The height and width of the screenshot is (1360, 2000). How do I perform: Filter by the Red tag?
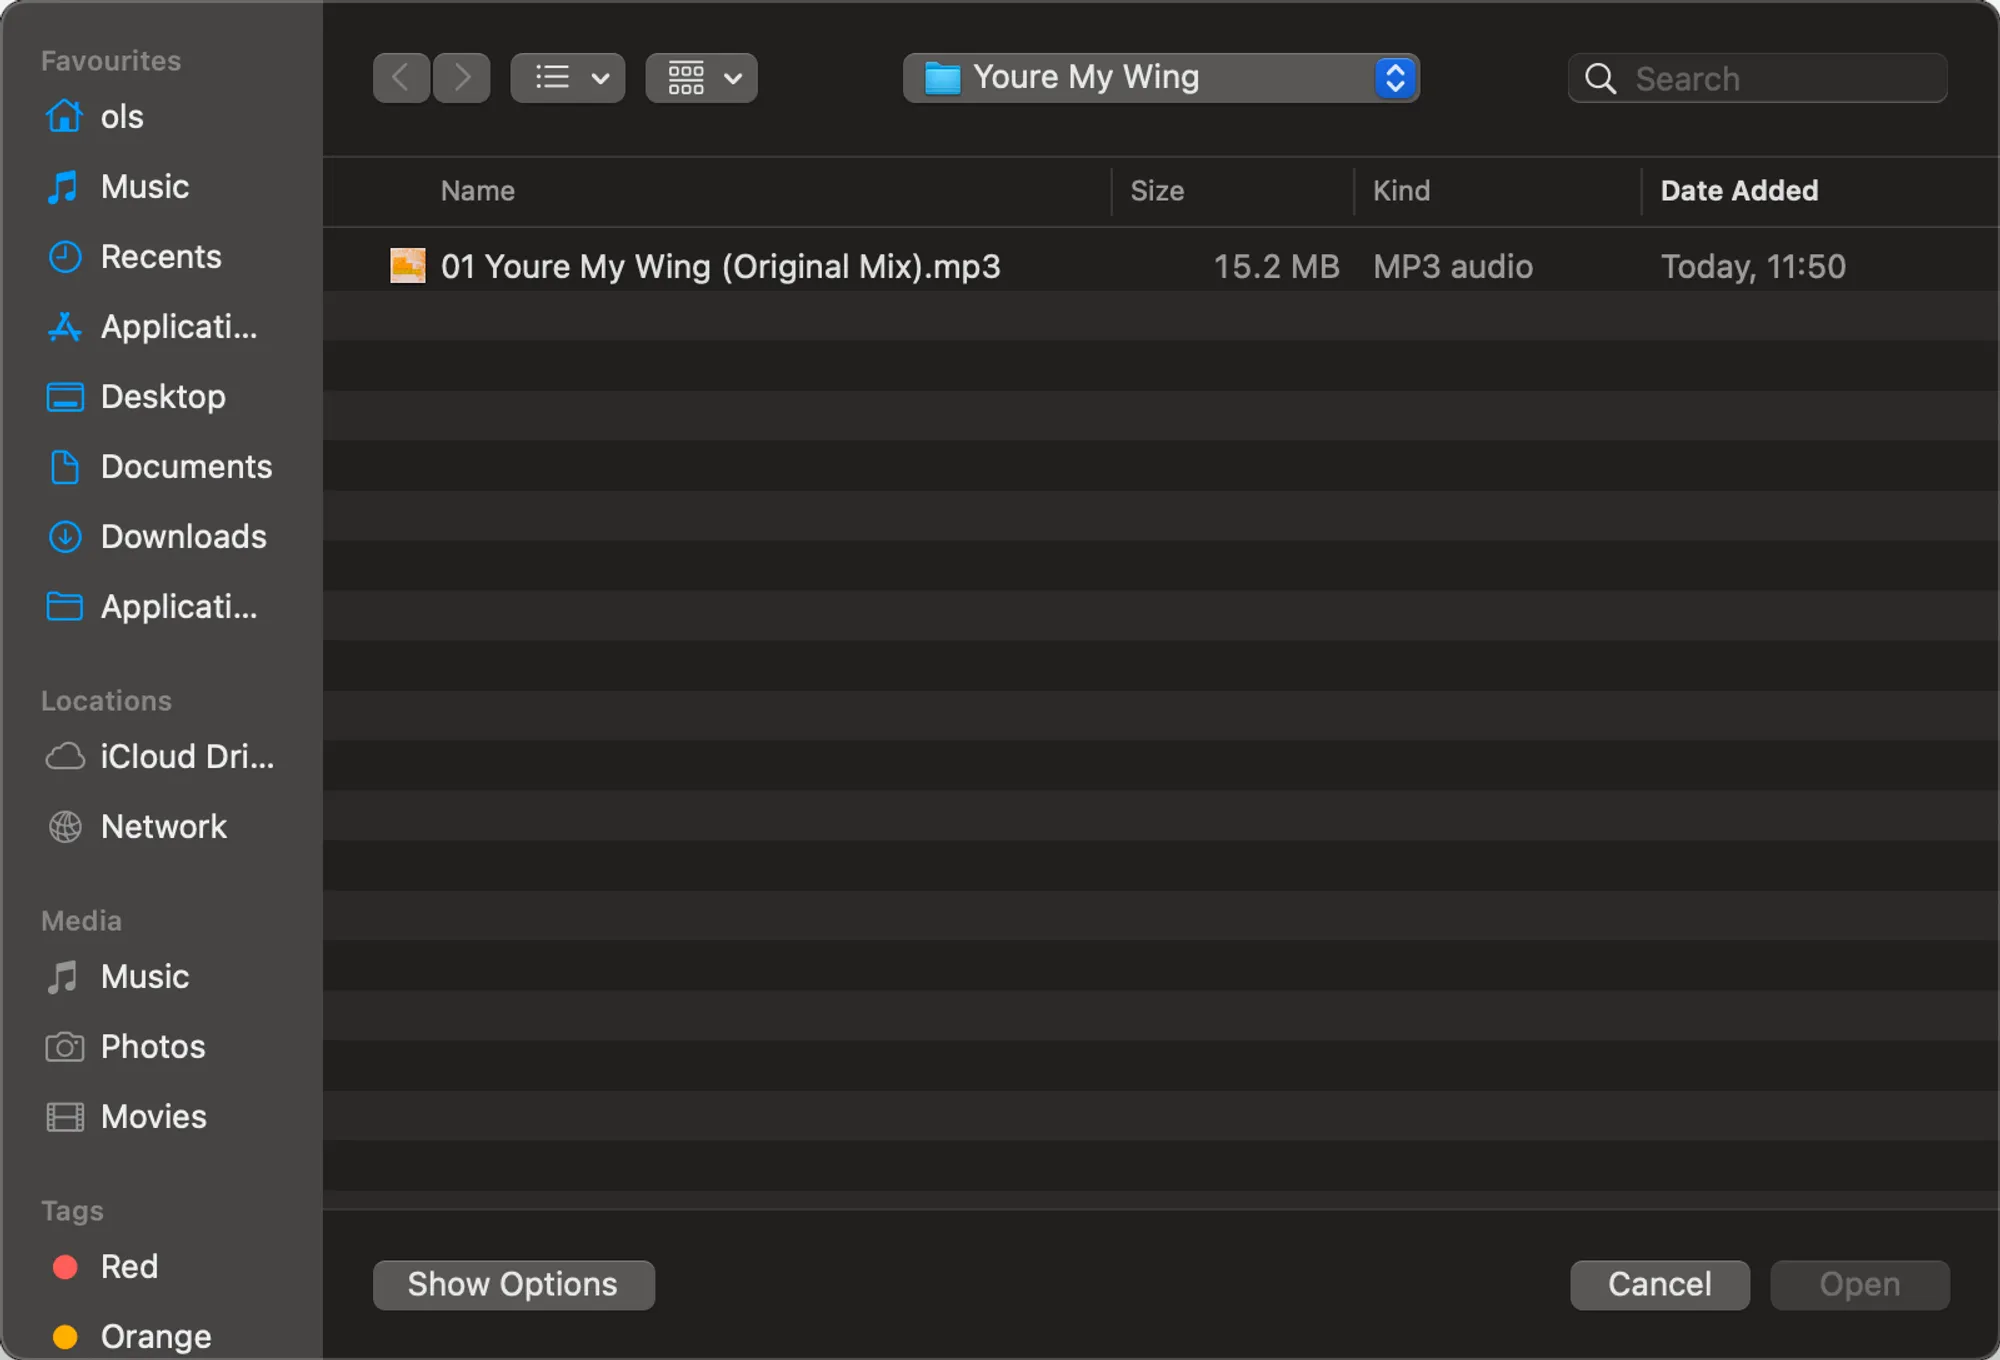point(128,1267)
